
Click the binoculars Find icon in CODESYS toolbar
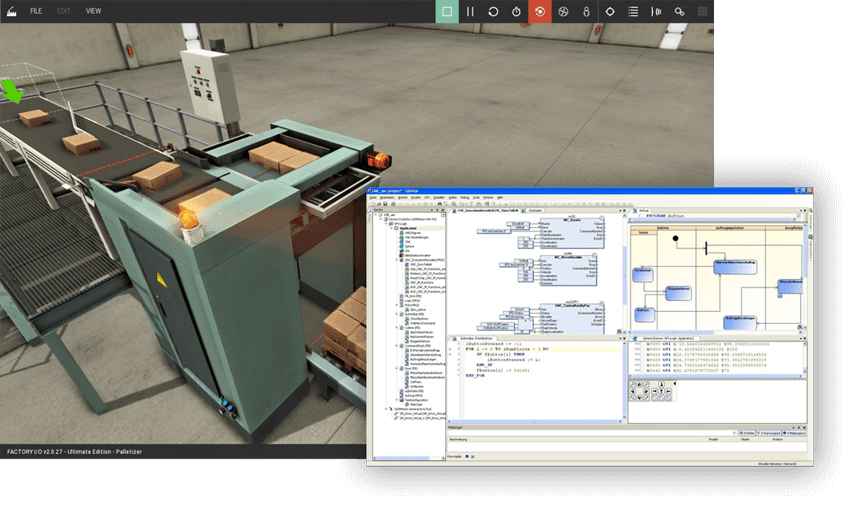click(440, 204)
